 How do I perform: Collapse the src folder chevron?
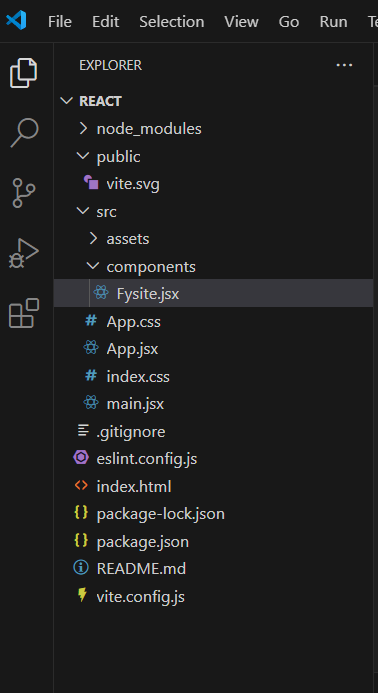(x=83, y=211)
